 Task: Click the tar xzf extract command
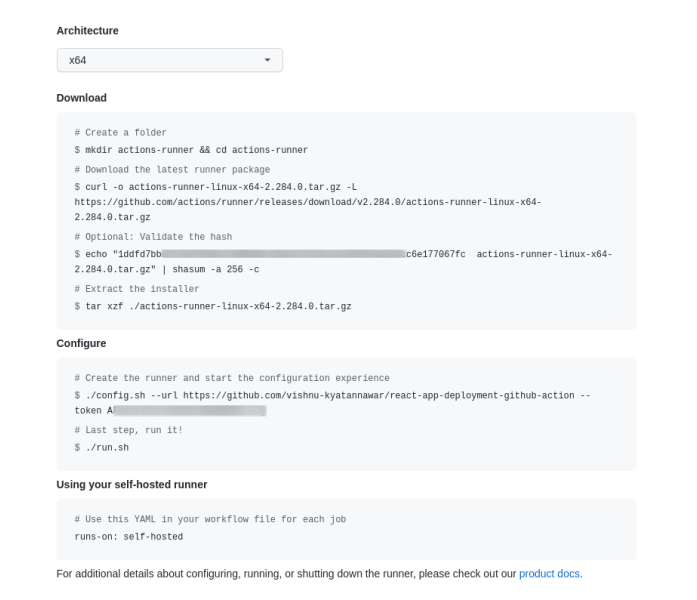point(217,306)
